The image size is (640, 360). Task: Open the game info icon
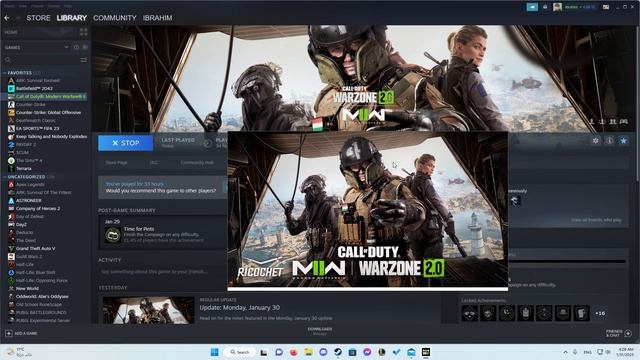coord(609,140)
